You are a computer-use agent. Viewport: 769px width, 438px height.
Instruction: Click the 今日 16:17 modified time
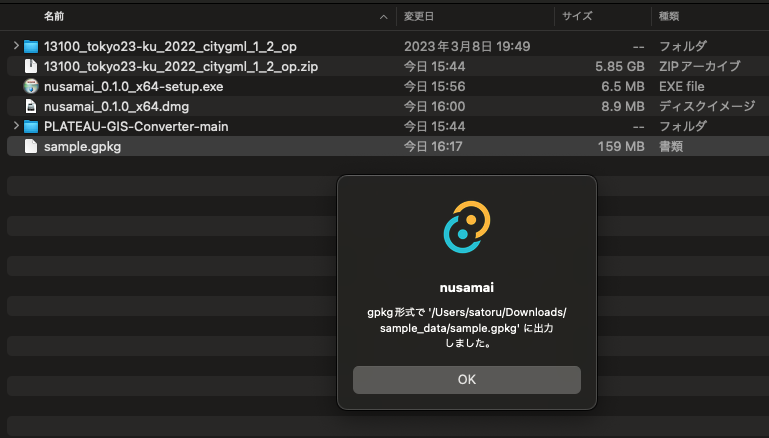click(433, 146)
